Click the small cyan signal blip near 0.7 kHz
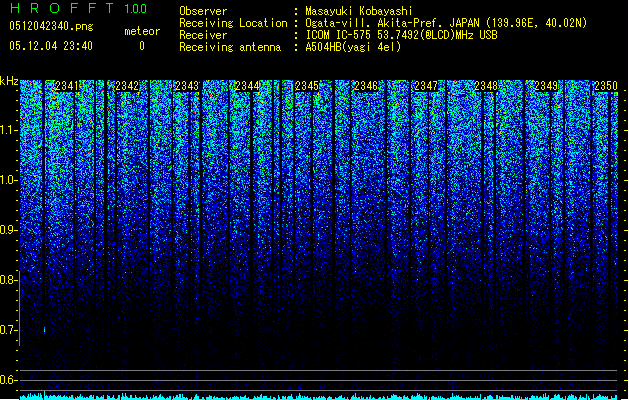Image resolution: width=629 pixels, height=400 pixels. pyautogui.click(x=44, y=330)
